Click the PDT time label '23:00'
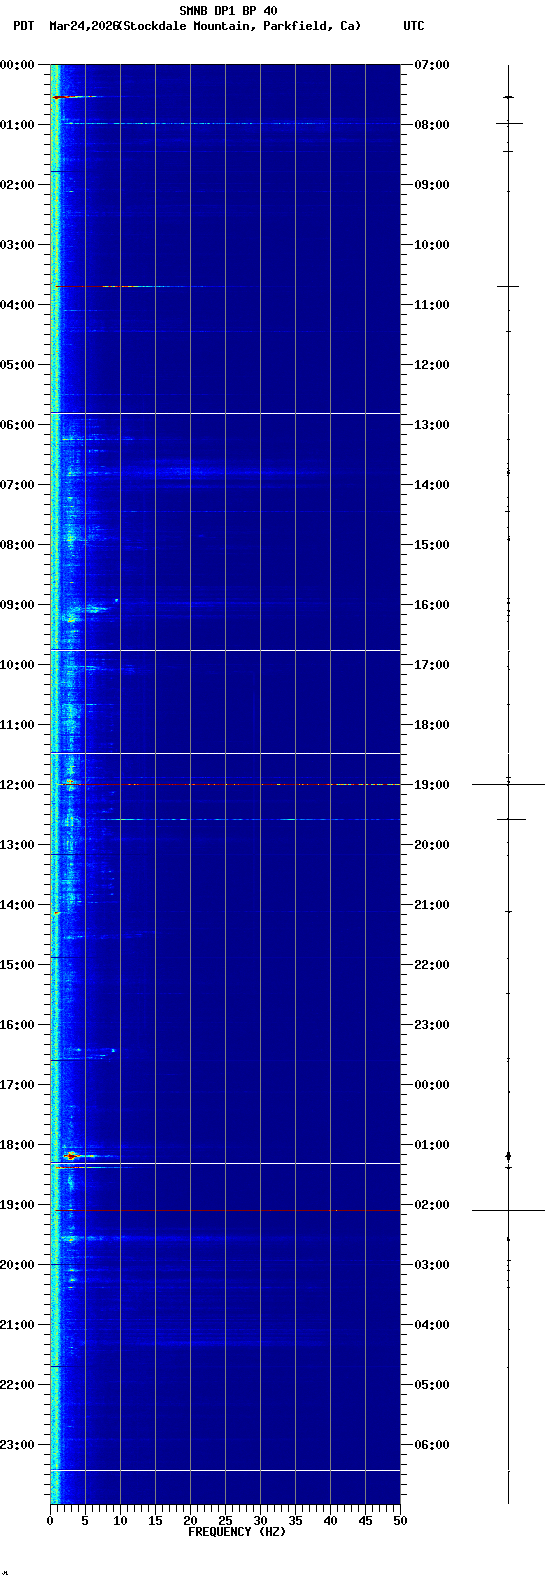 (x=17, y=1445)
